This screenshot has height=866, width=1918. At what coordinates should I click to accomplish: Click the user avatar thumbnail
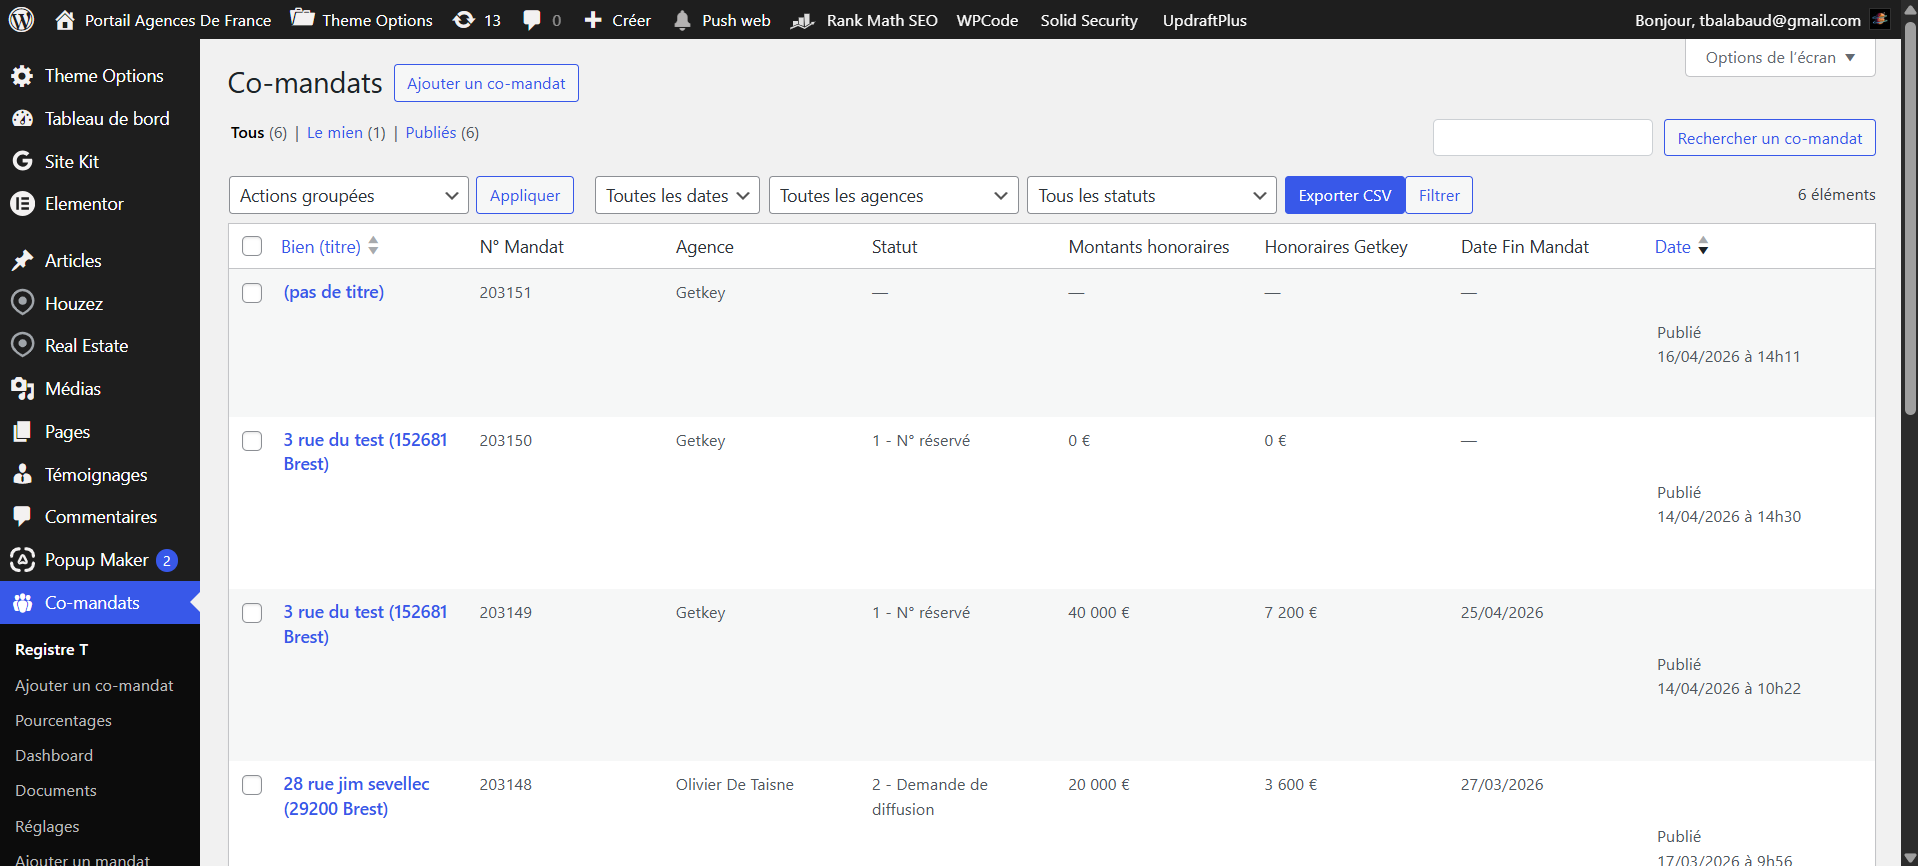pyautogui.click(x=1880, y=19)
